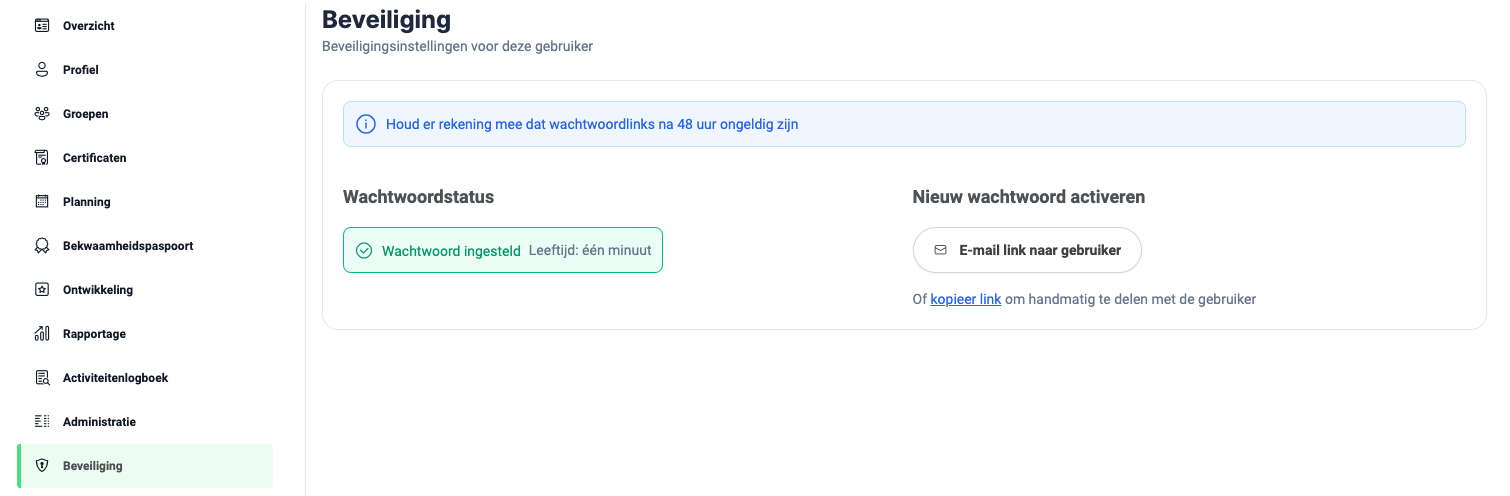The image size is (1510, 496).
Task: Click the Bekwaamheidspaspoort badge icon
Action: (42, 246)
